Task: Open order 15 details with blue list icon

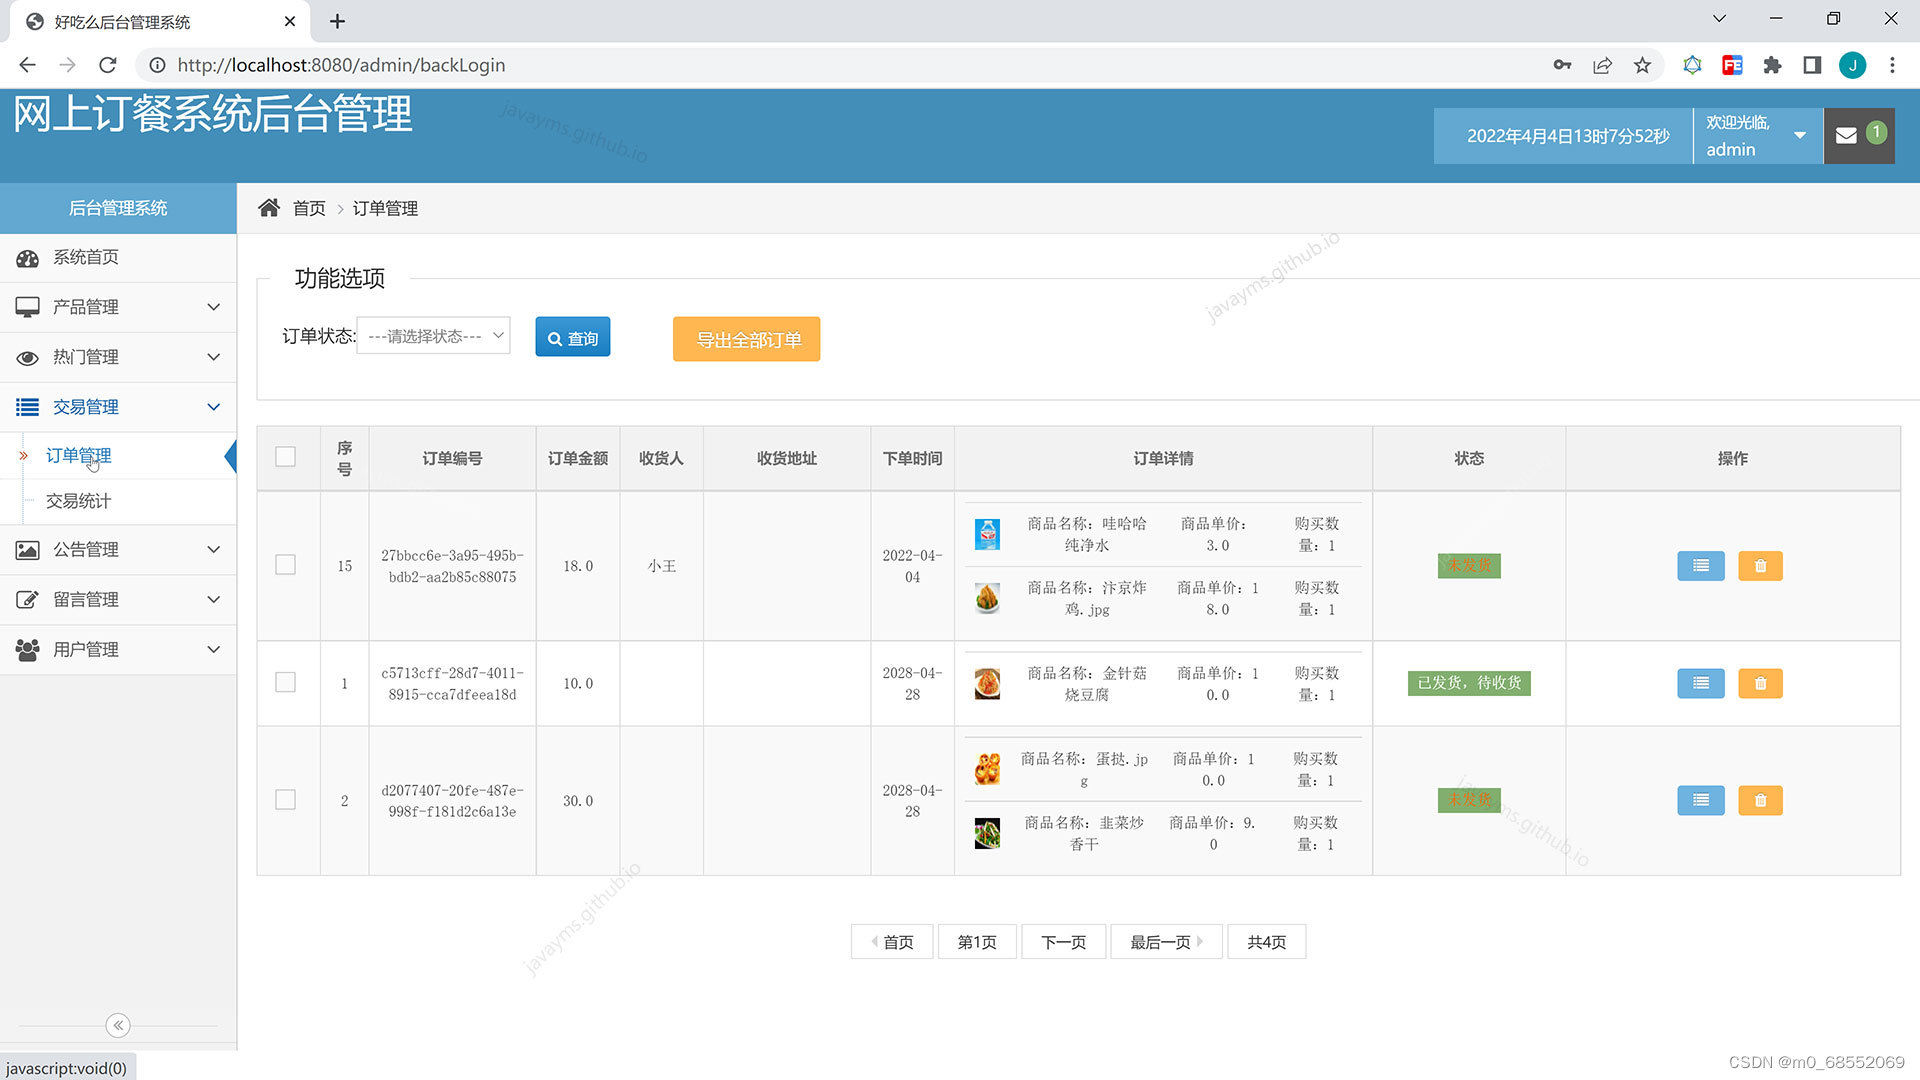Action: pyautogui.click(x=1700, y=566)
